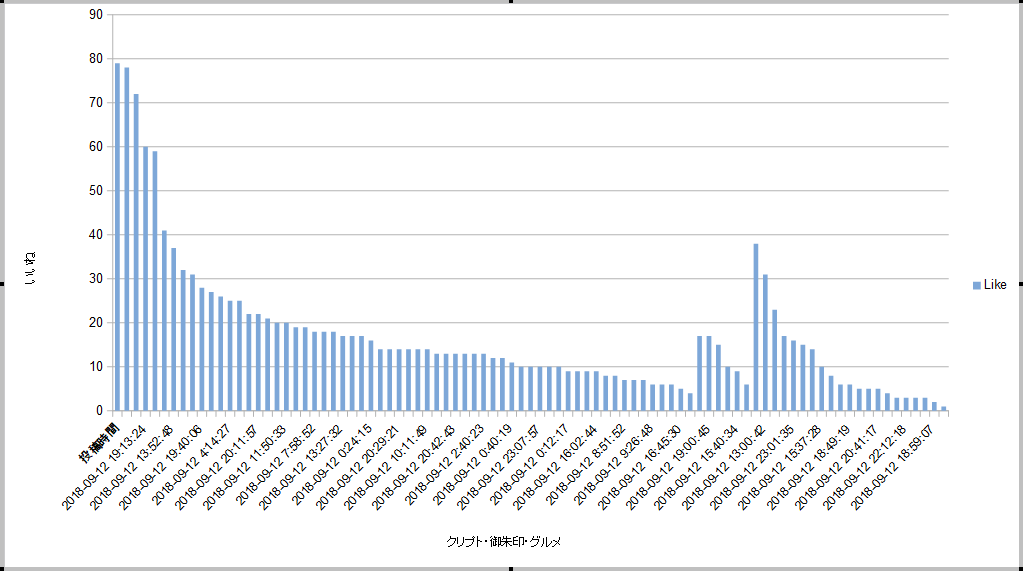Screen dimensions: 1023x571
Task: Click the 投稿時間 axis category label
Action: coord(100,440)
